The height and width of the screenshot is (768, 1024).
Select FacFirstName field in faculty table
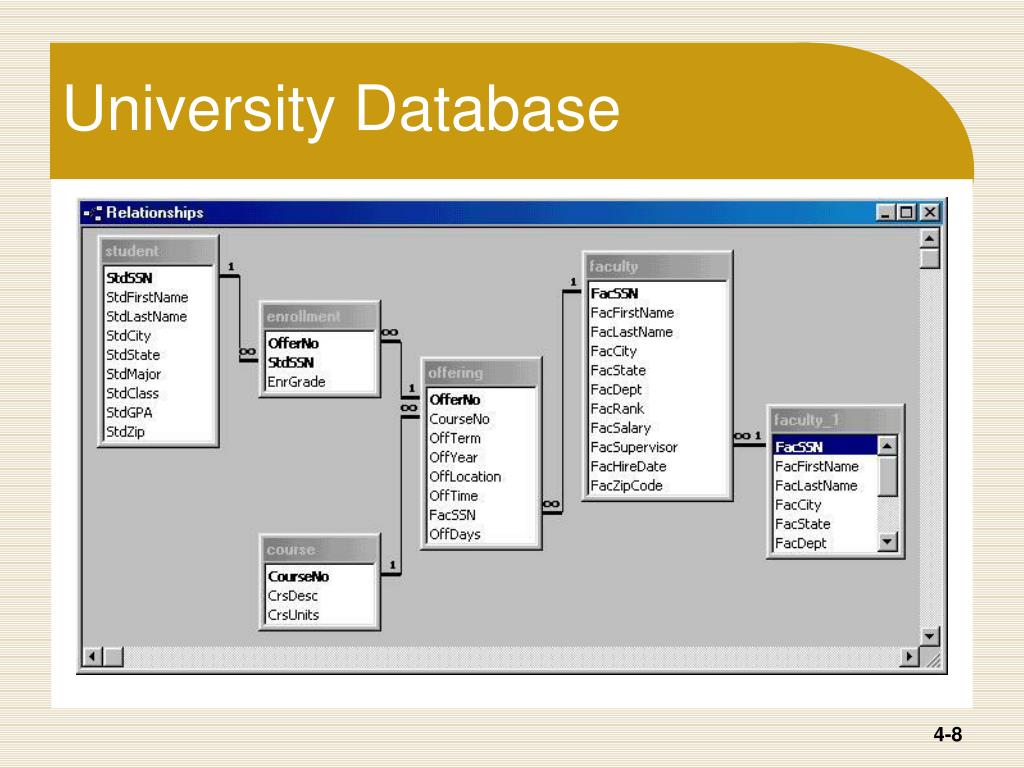pos(632,313)
